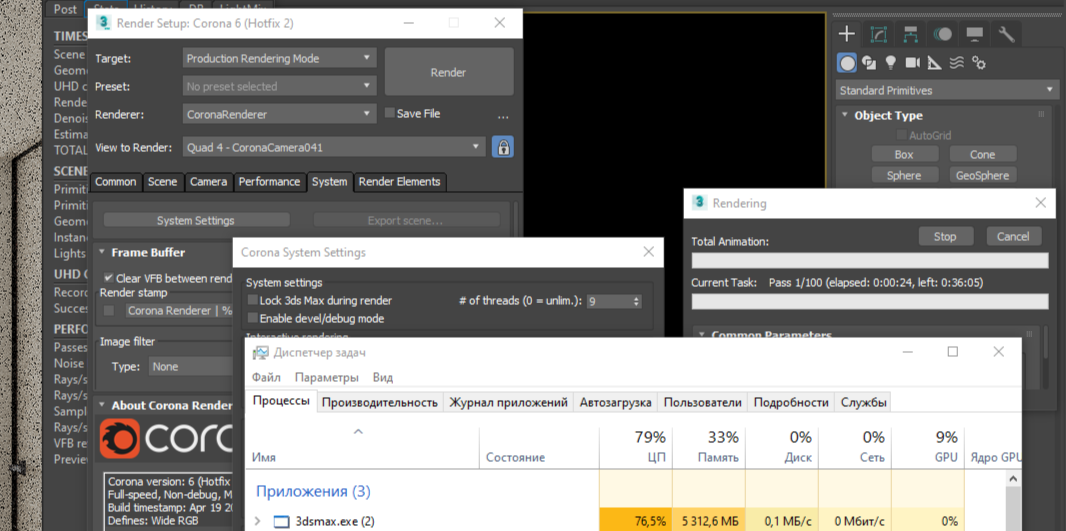
Task: Click the Task Manager title bar icon
Action: coord(260,352)
